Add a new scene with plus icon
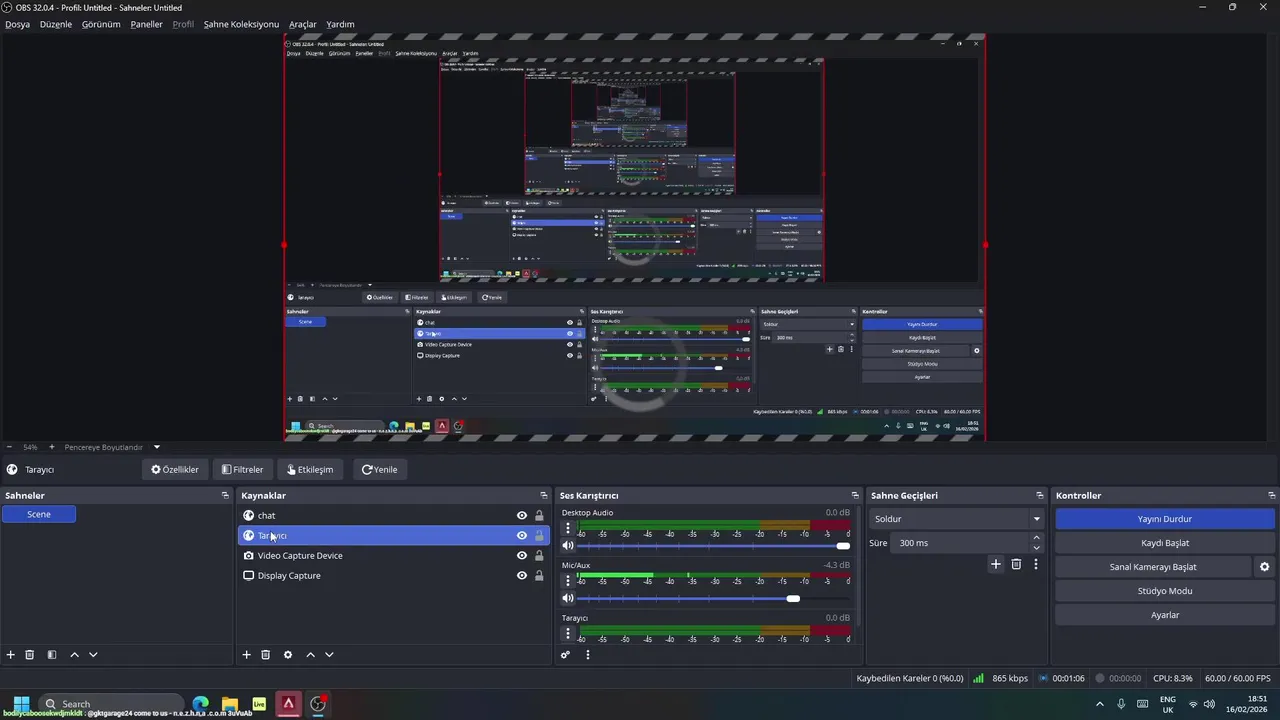The image size is (1280, 720). click(x=11, y=655)
